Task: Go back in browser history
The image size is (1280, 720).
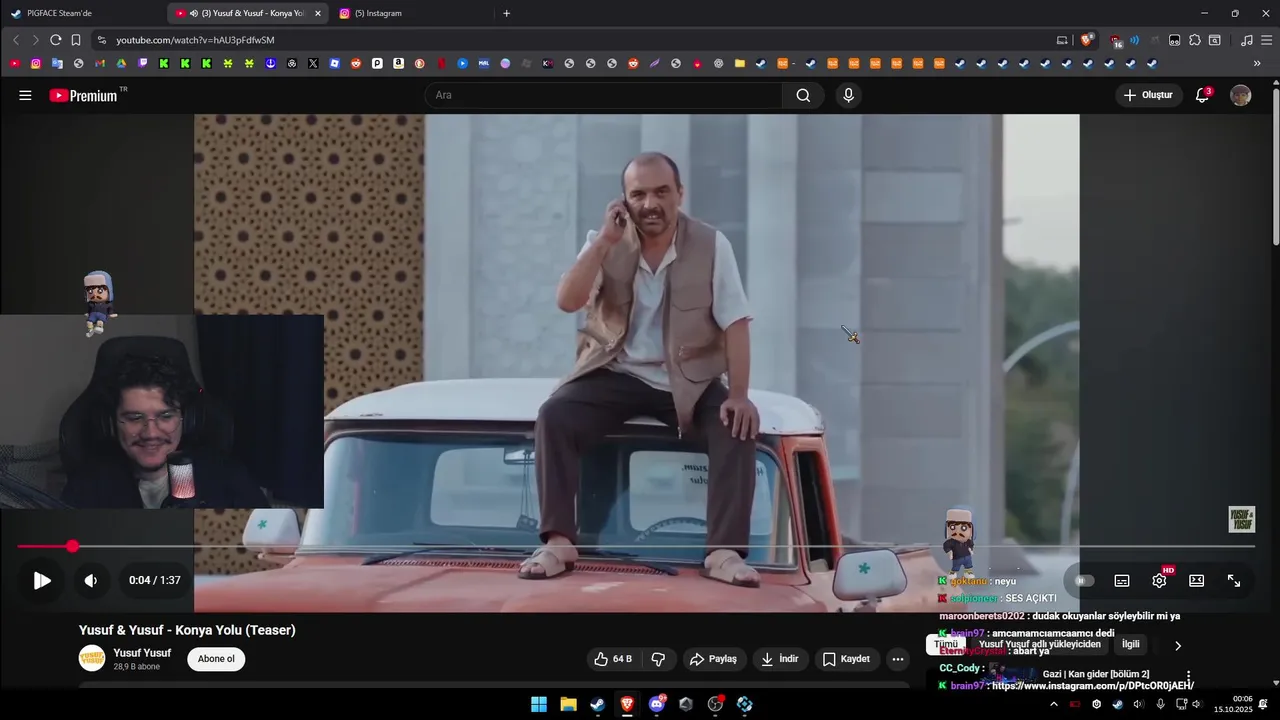Action: click(x=15, y=40)
